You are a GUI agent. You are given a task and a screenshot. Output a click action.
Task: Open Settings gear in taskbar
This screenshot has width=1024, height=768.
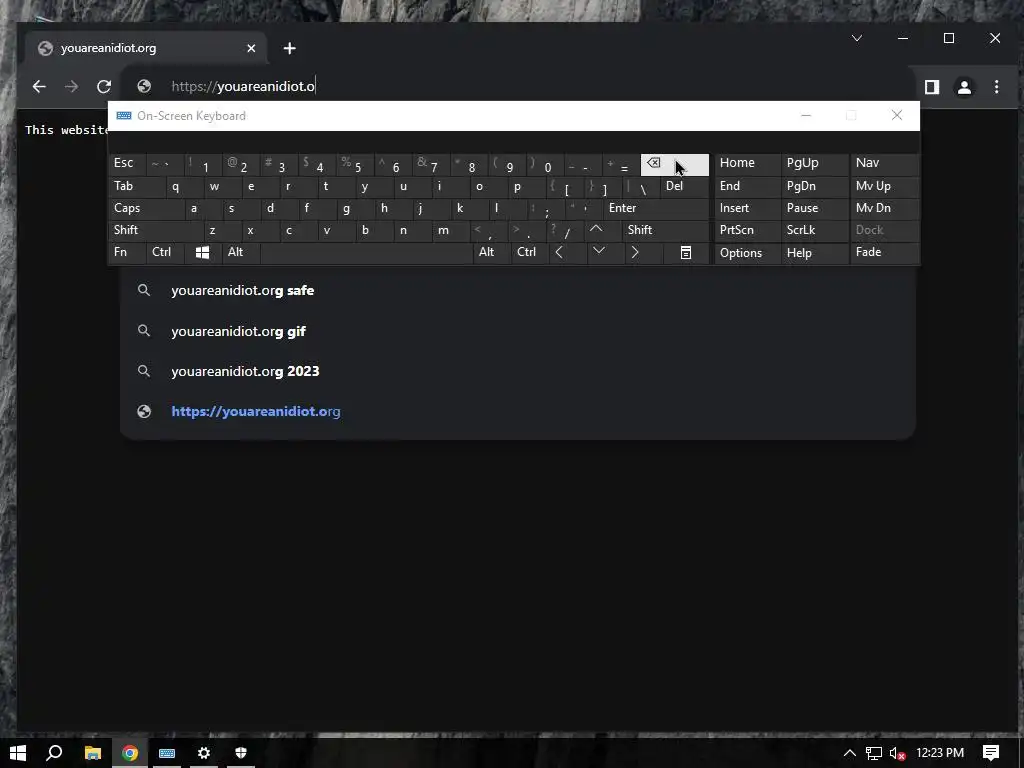(x=204, y=753)
